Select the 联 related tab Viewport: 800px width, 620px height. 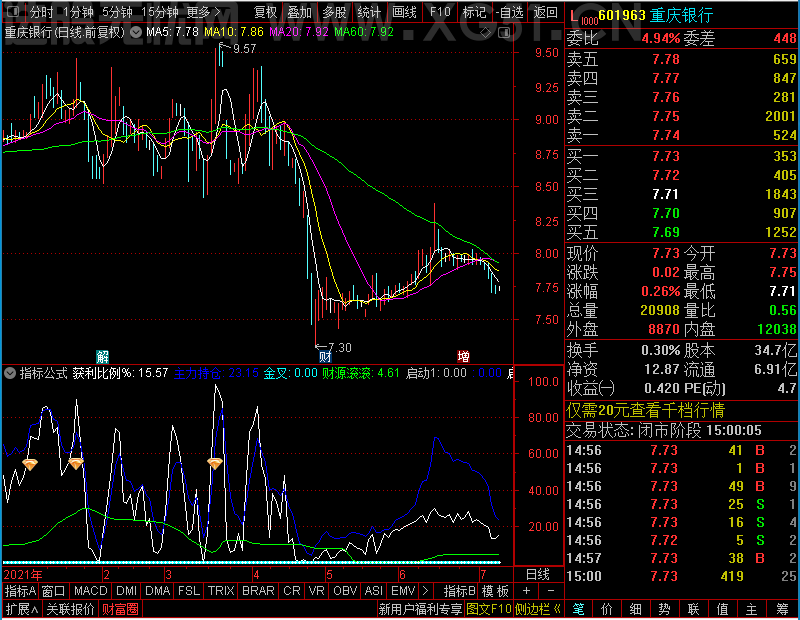tap(693, 609)
